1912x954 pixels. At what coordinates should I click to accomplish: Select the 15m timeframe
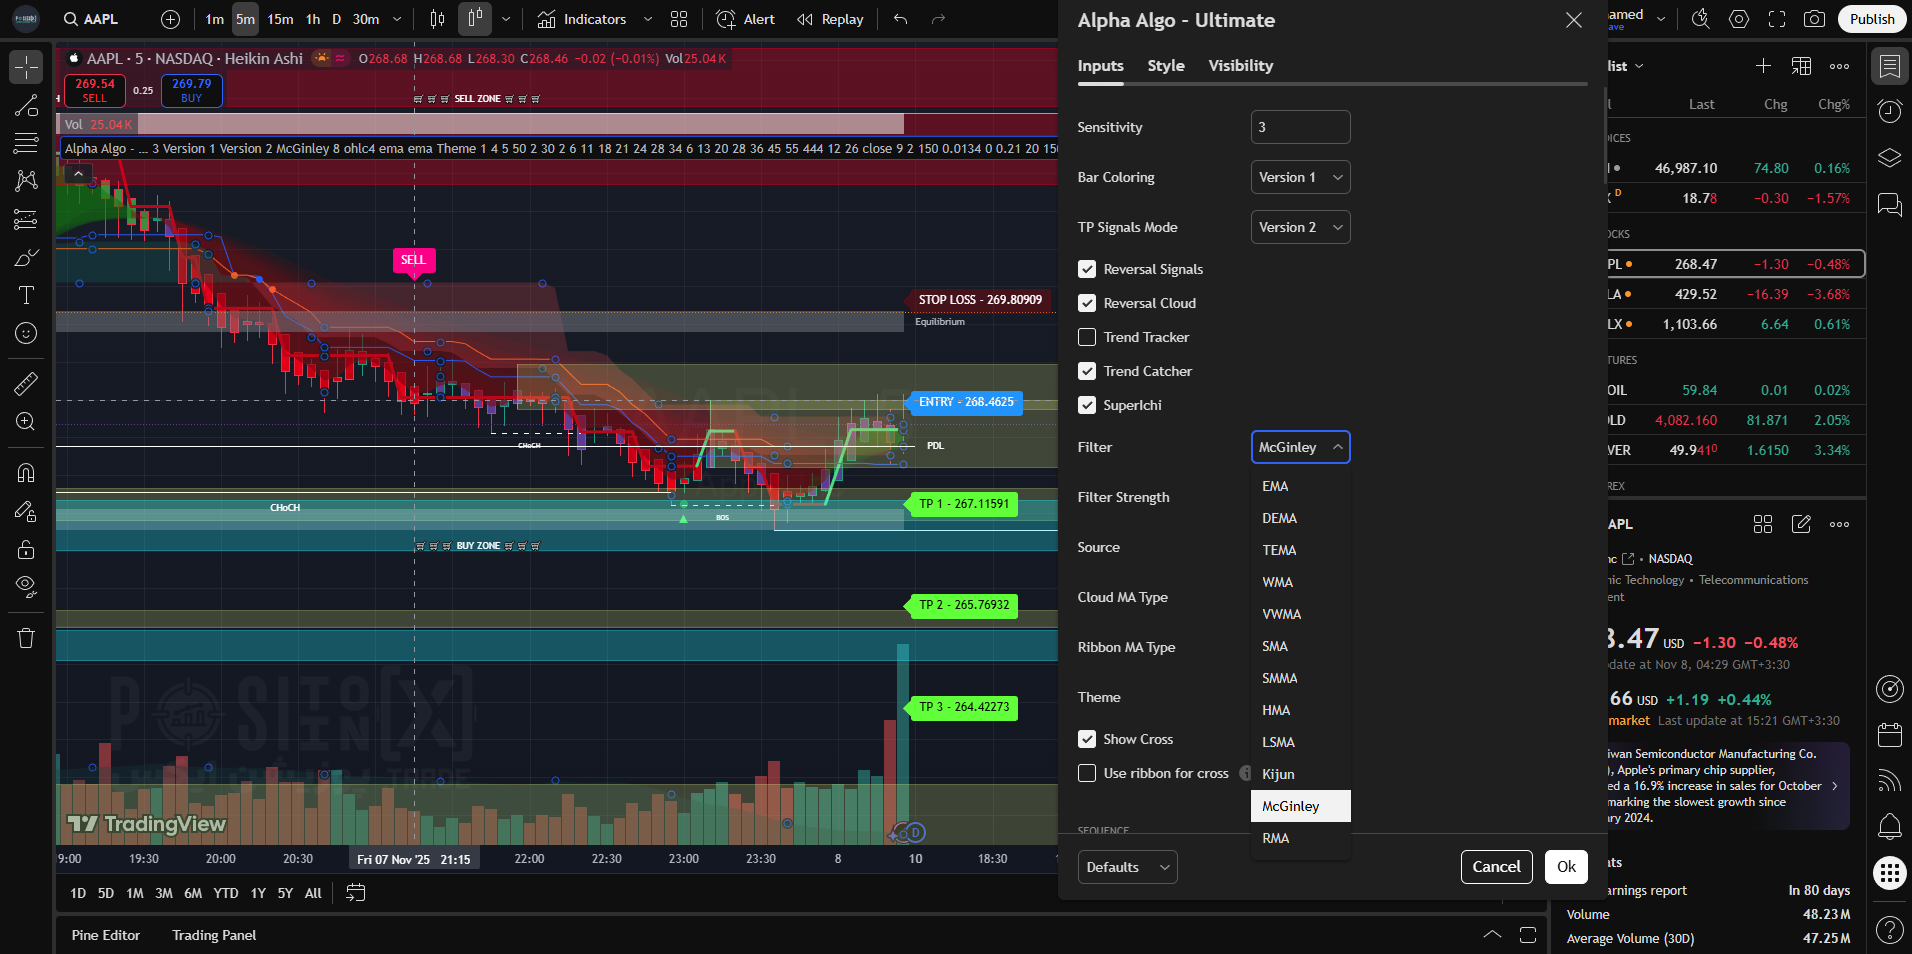[280, 19]
